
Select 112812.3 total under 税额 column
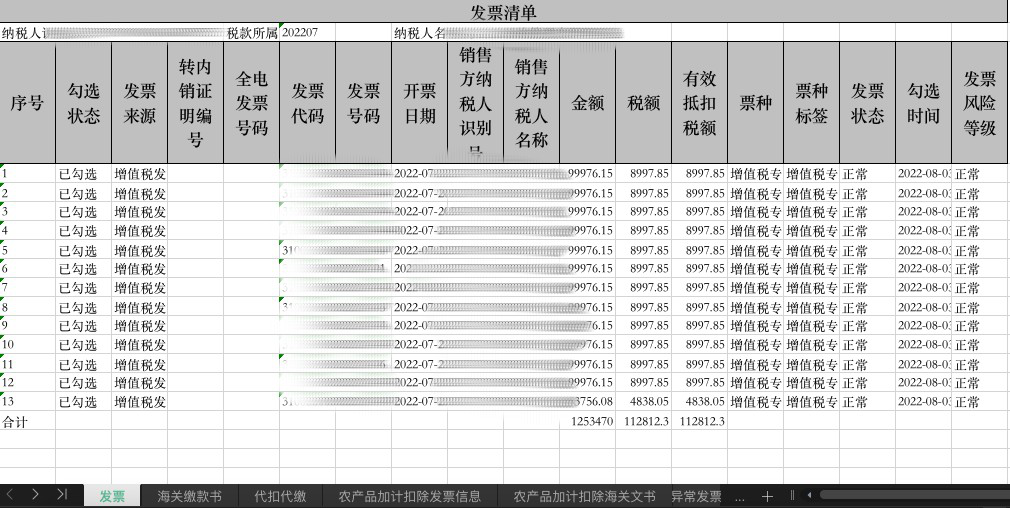pos(644,422)
